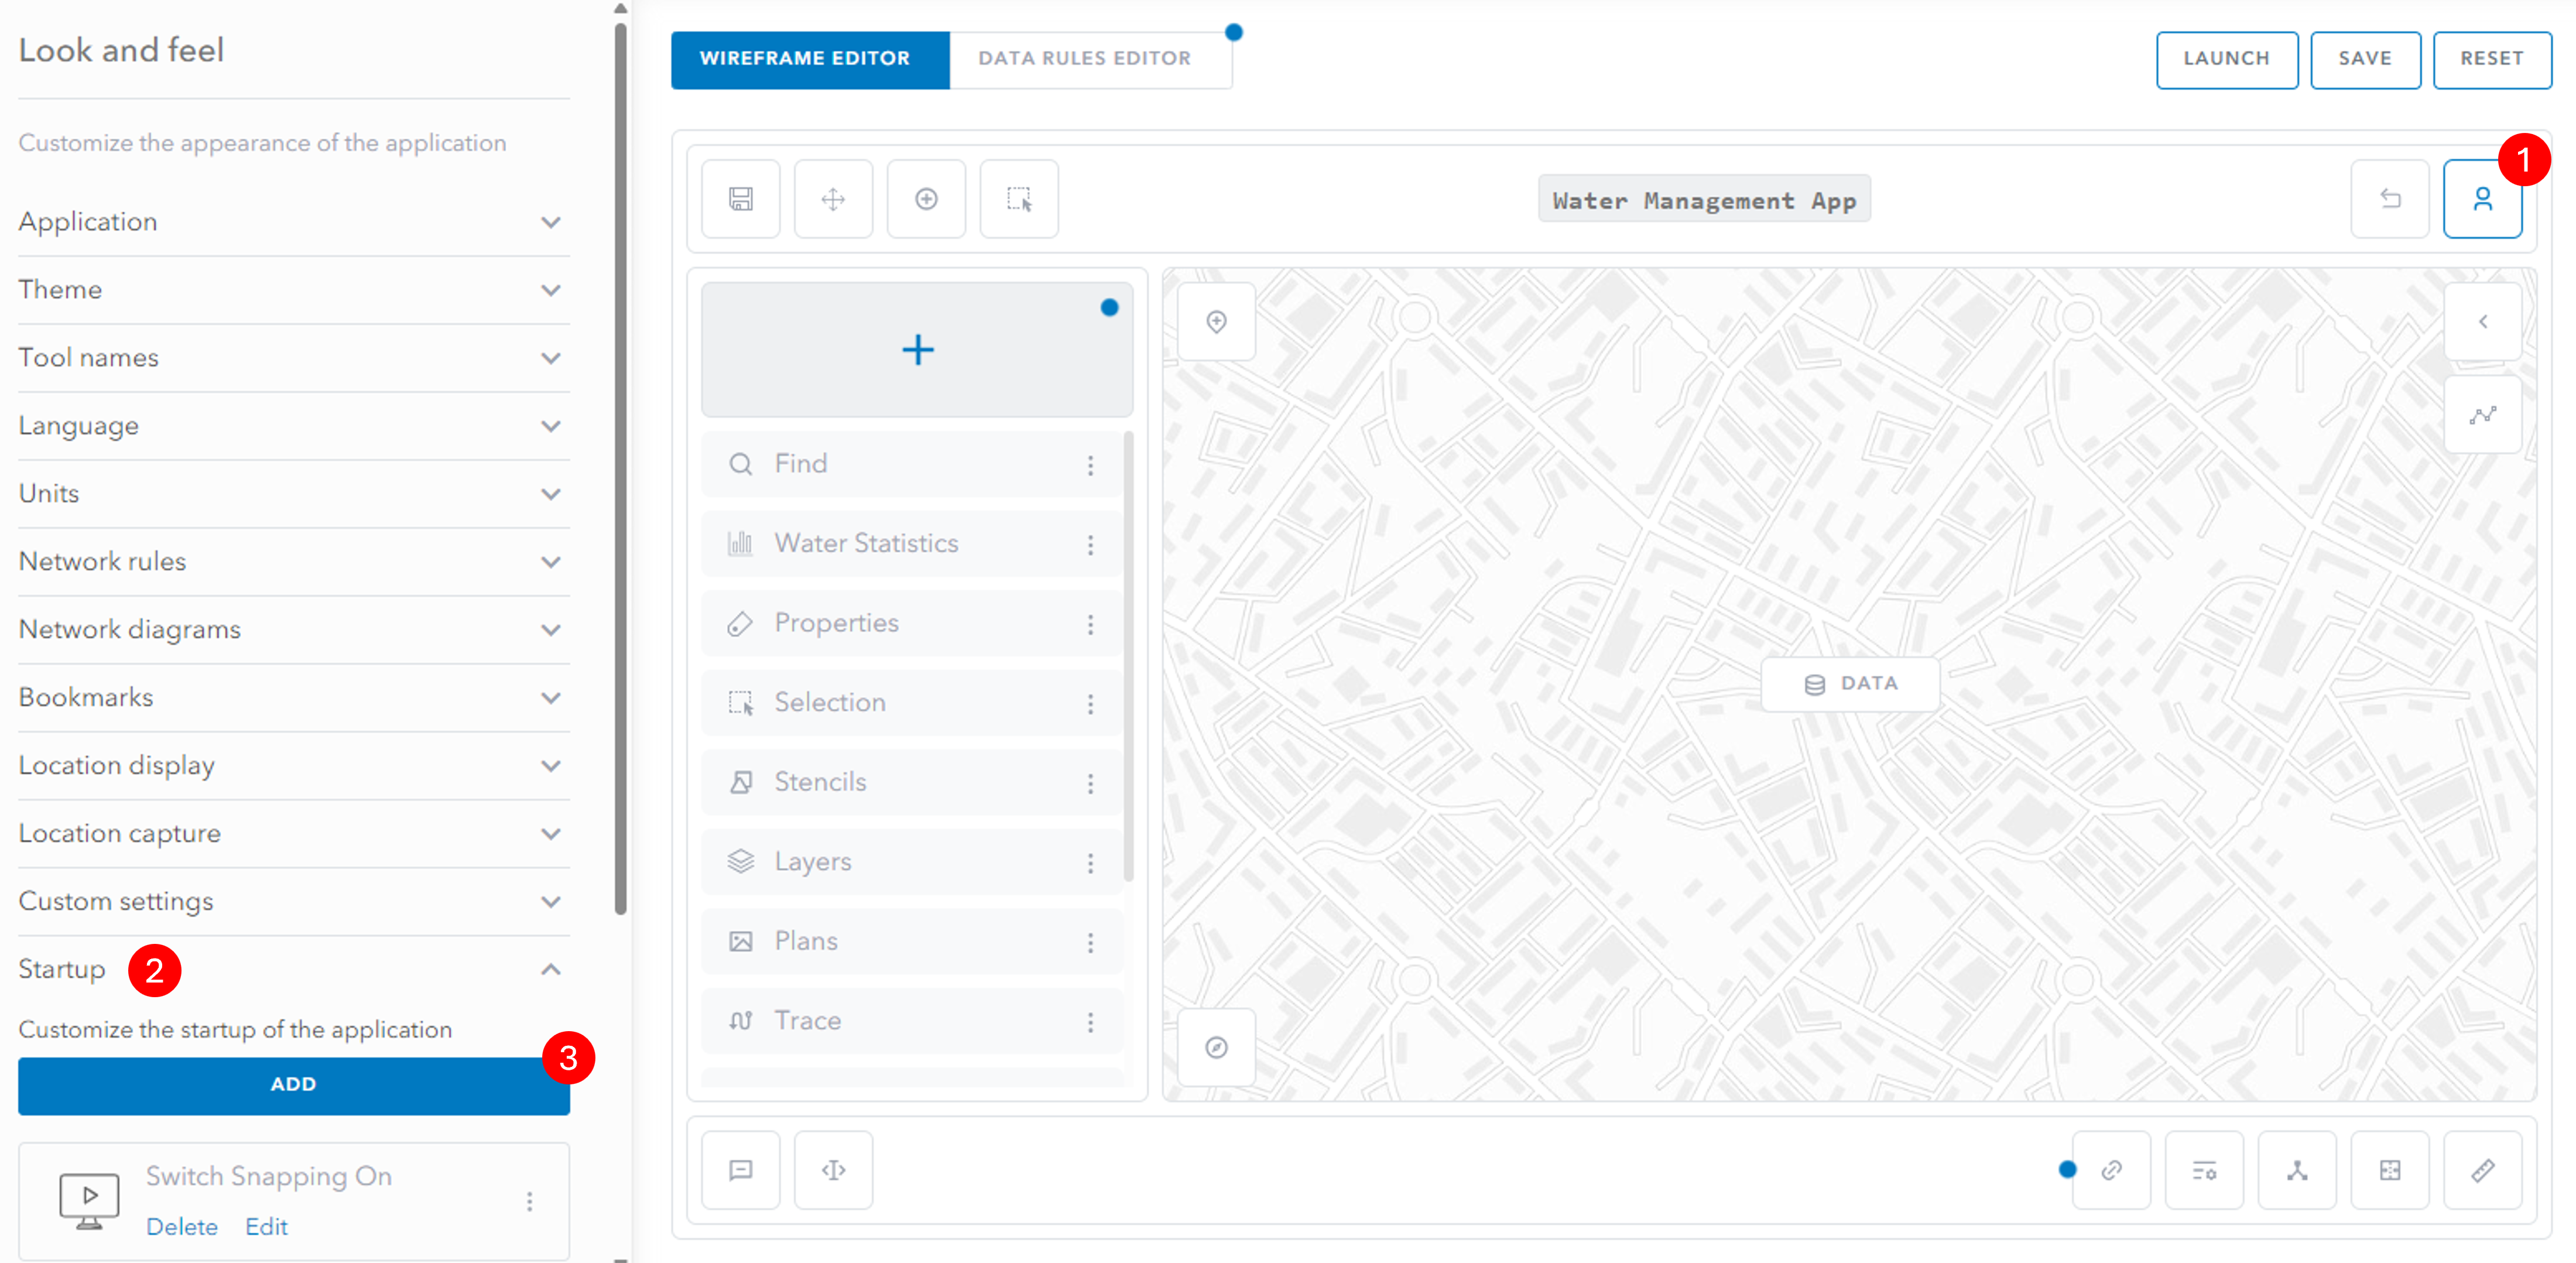Expand the Bookmarks section
2576x1263 pixels.
(x=294, y=698)
